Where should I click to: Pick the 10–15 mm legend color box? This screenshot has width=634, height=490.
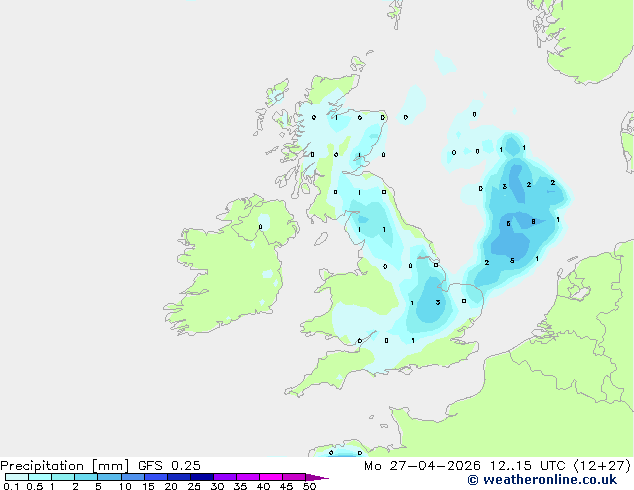pos(133,477)
